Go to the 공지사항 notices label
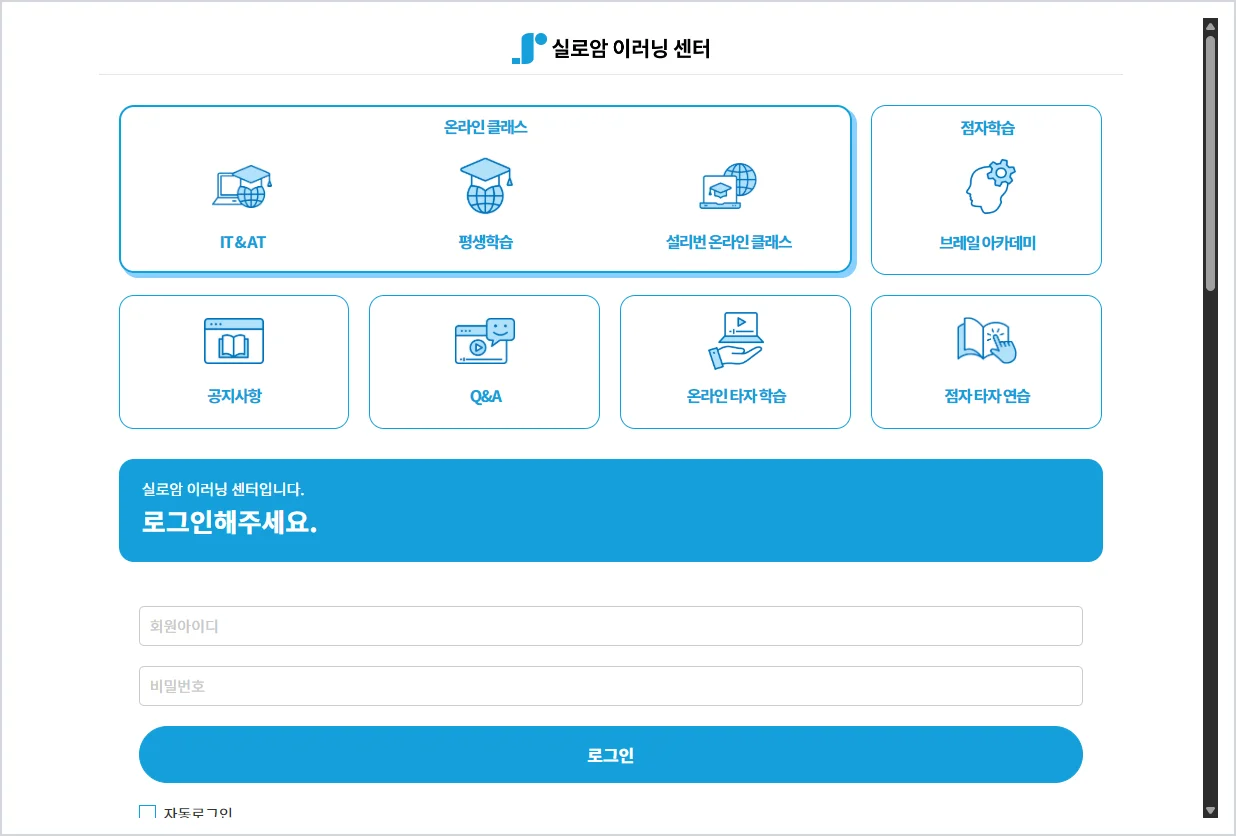The width and height of the screenshot is (1236, 836). click(x=234, y=396)
